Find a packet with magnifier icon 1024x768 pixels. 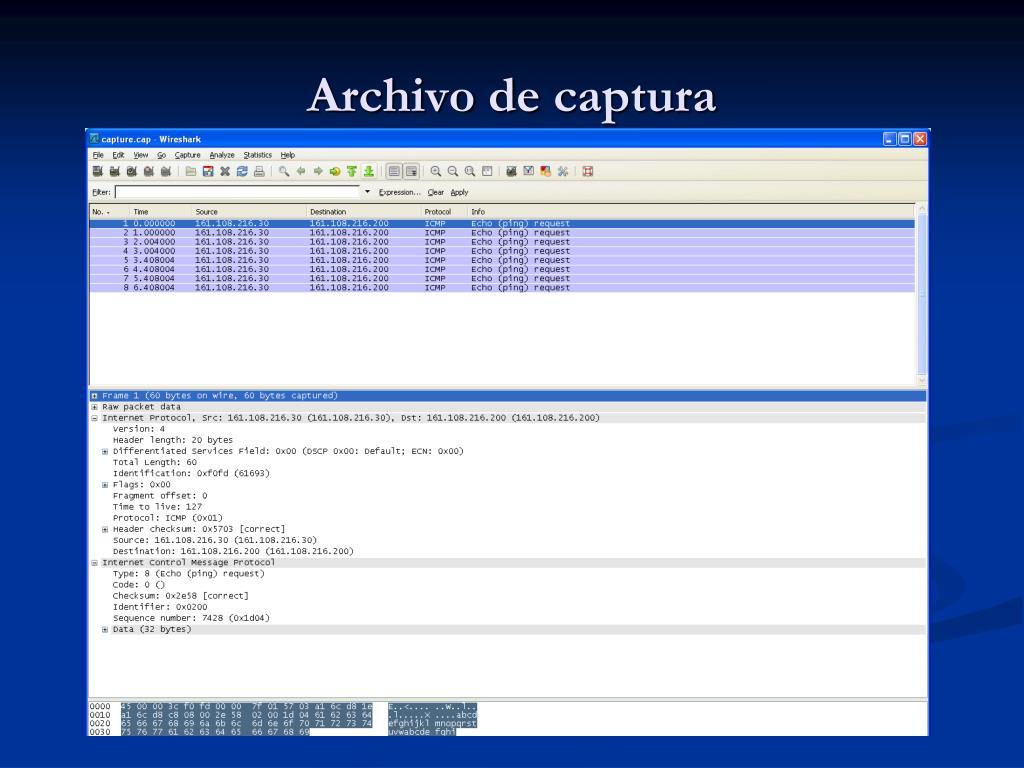point(284,171)
